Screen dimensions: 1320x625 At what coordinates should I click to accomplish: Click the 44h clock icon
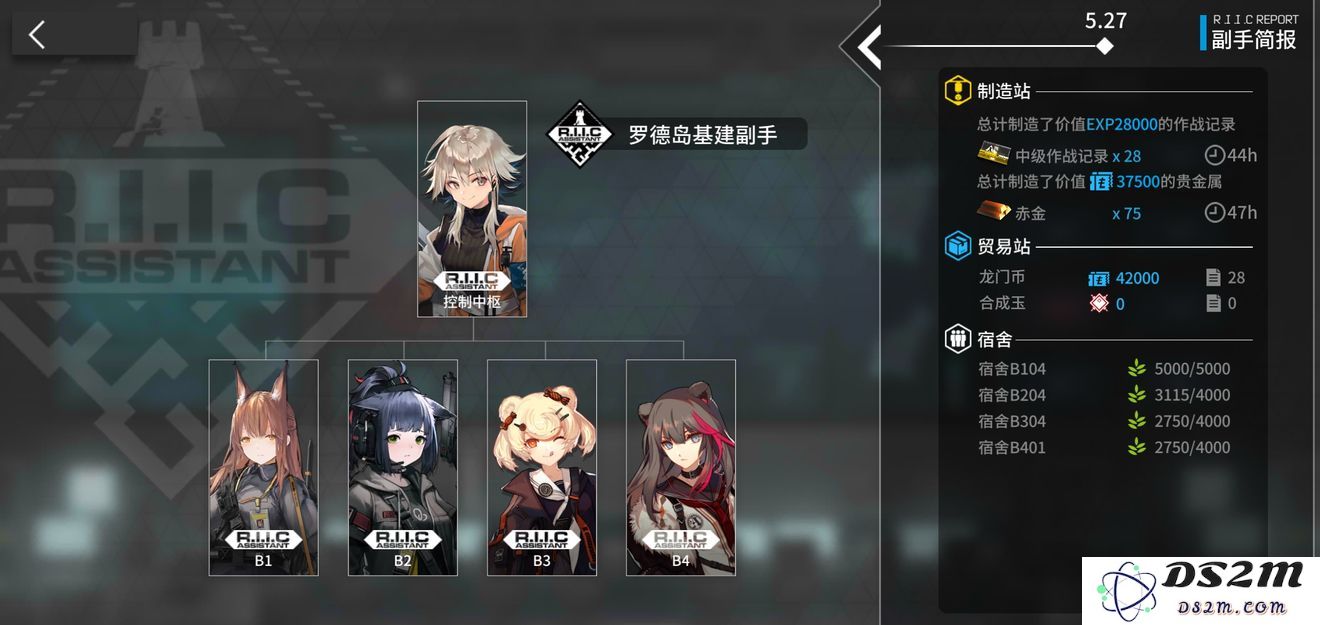click(x=1214, y=155)
